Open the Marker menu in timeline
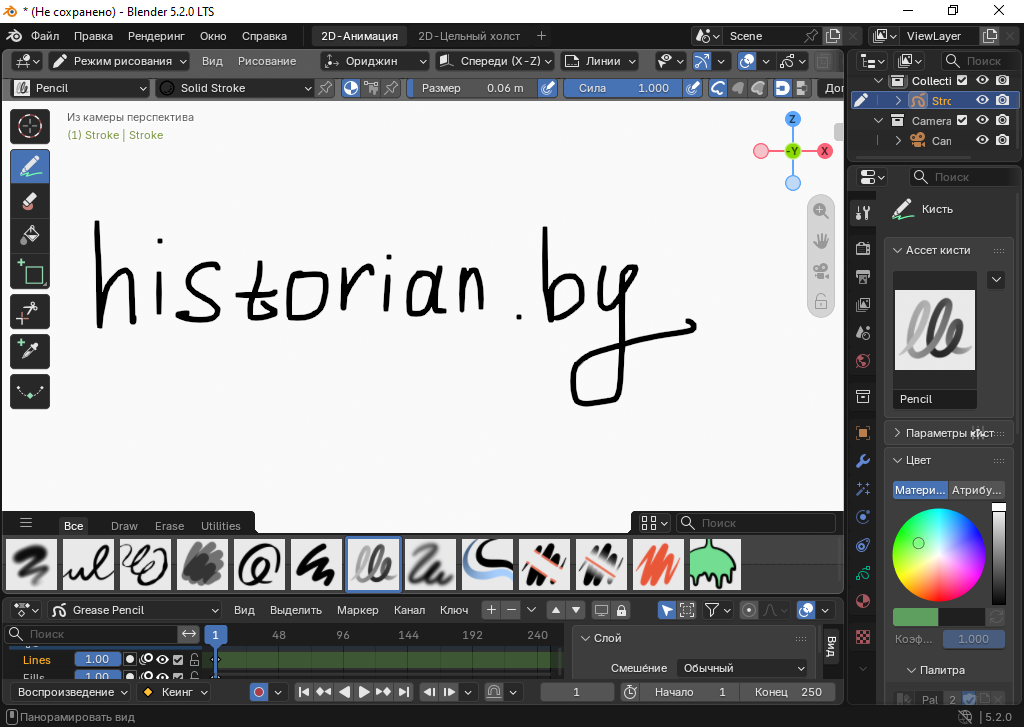 point(357,610)
